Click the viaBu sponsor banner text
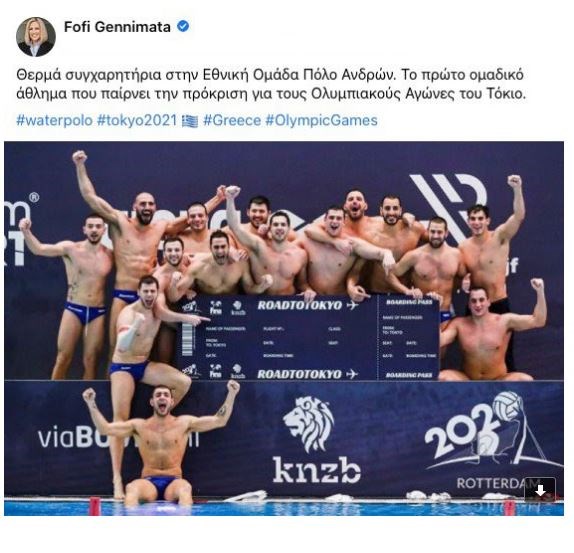The image size is (574, 553). click(x=118, y=438)
